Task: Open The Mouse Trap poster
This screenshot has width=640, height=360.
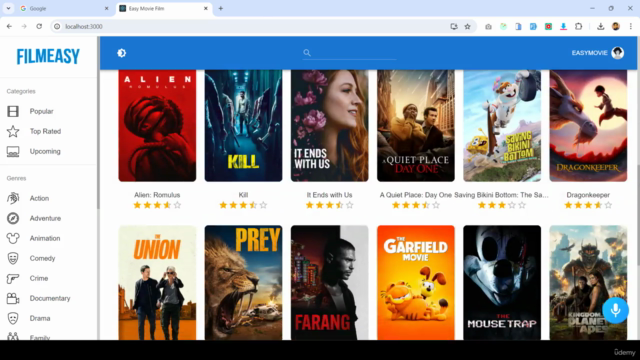Action: [502, 282]
